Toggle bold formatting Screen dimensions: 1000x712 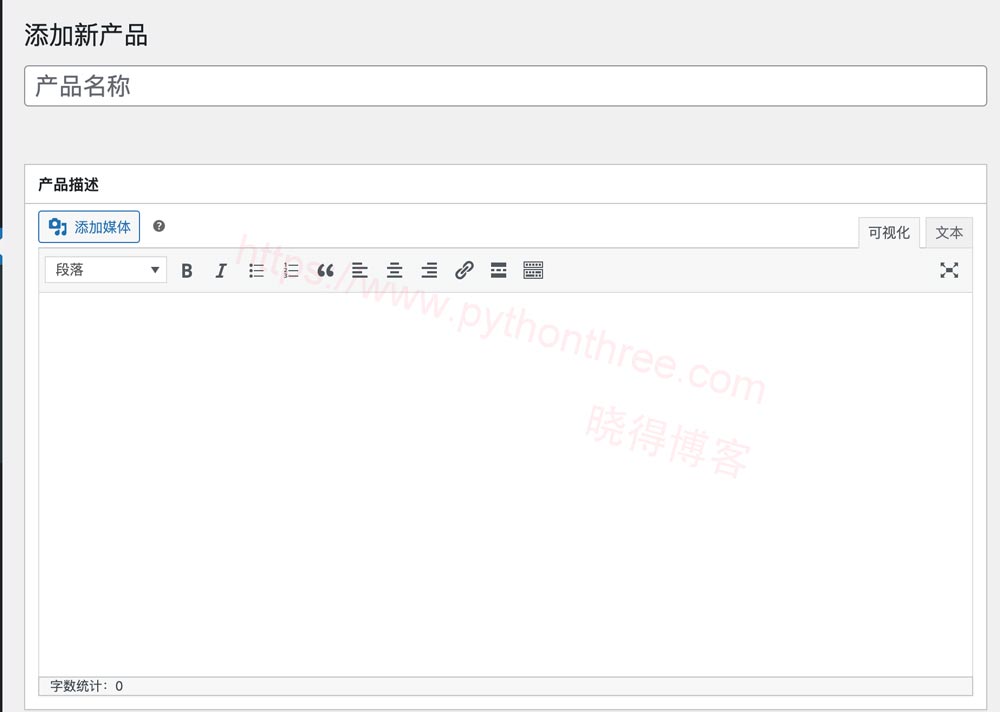click(x=187, y=270)
